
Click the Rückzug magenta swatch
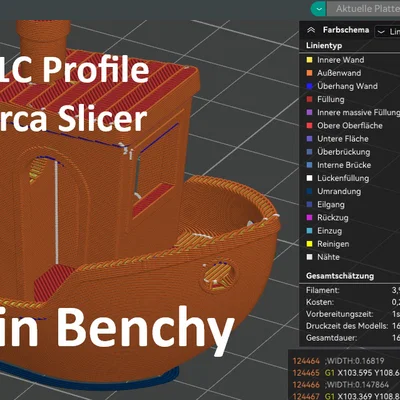point(309,218)
